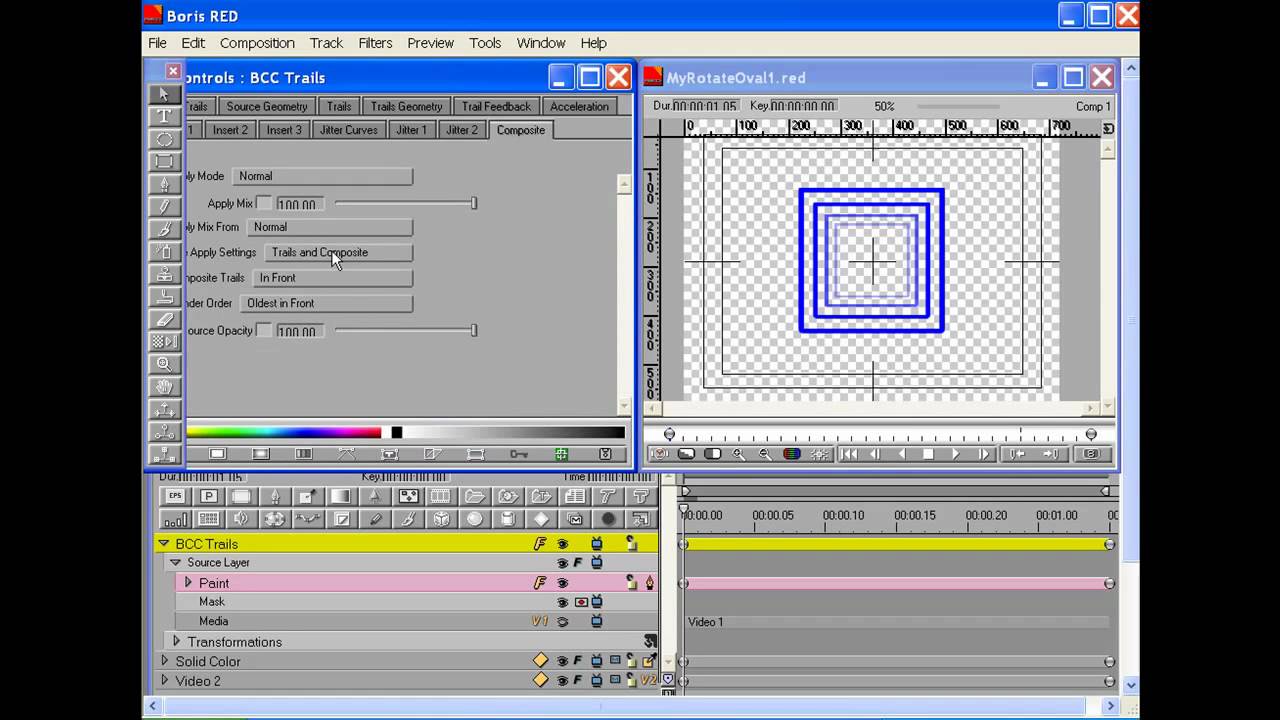This screenshot has width=1280, height=720.
Task: Open the Apply Mix From dropdown
Action: (329, 227)
